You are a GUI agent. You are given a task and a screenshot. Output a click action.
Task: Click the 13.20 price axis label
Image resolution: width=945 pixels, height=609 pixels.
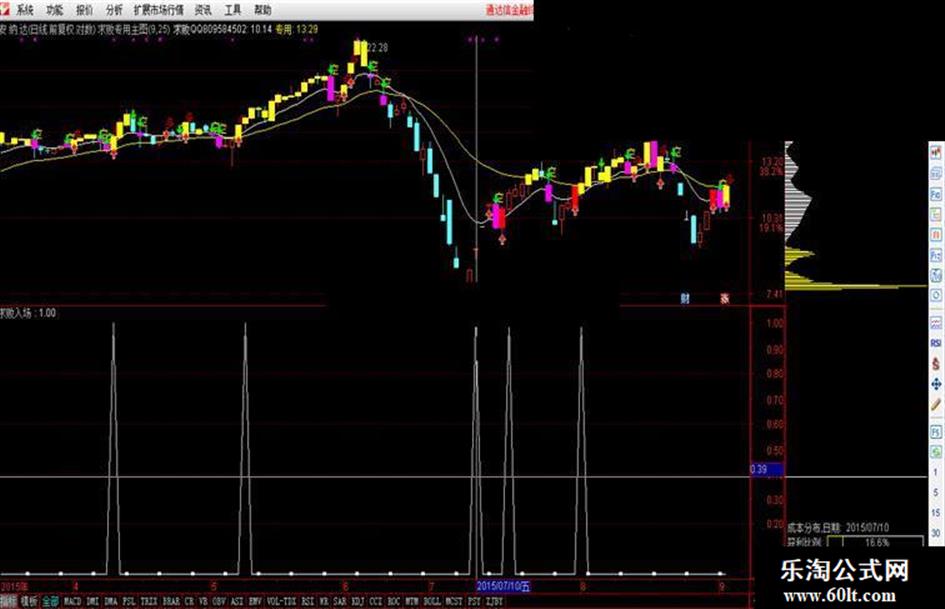point(772,162)
